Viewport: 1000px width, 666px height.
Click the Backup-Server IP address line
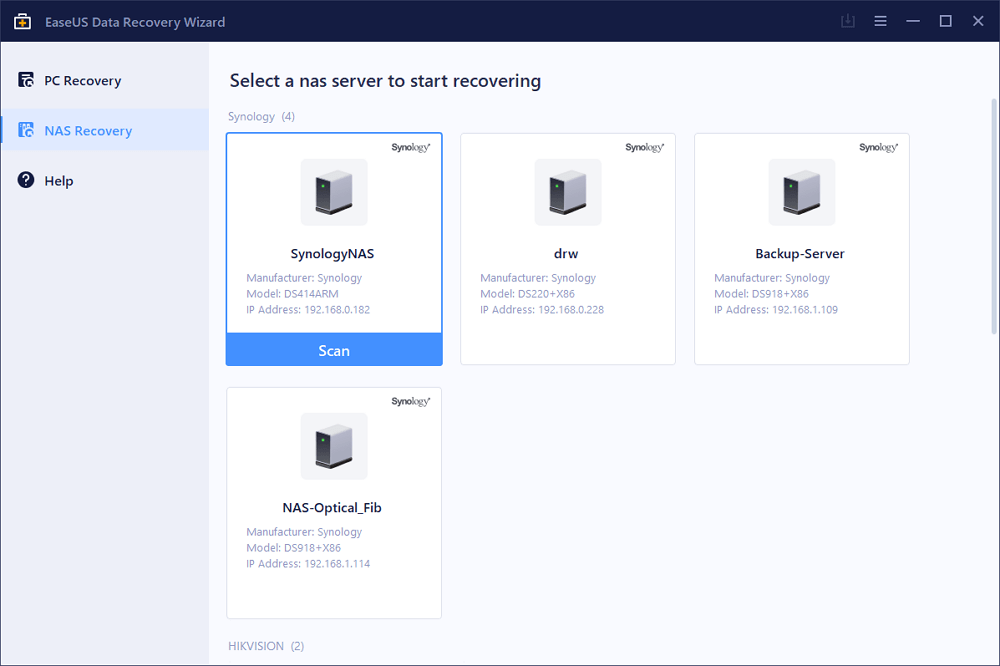[775, 310]
